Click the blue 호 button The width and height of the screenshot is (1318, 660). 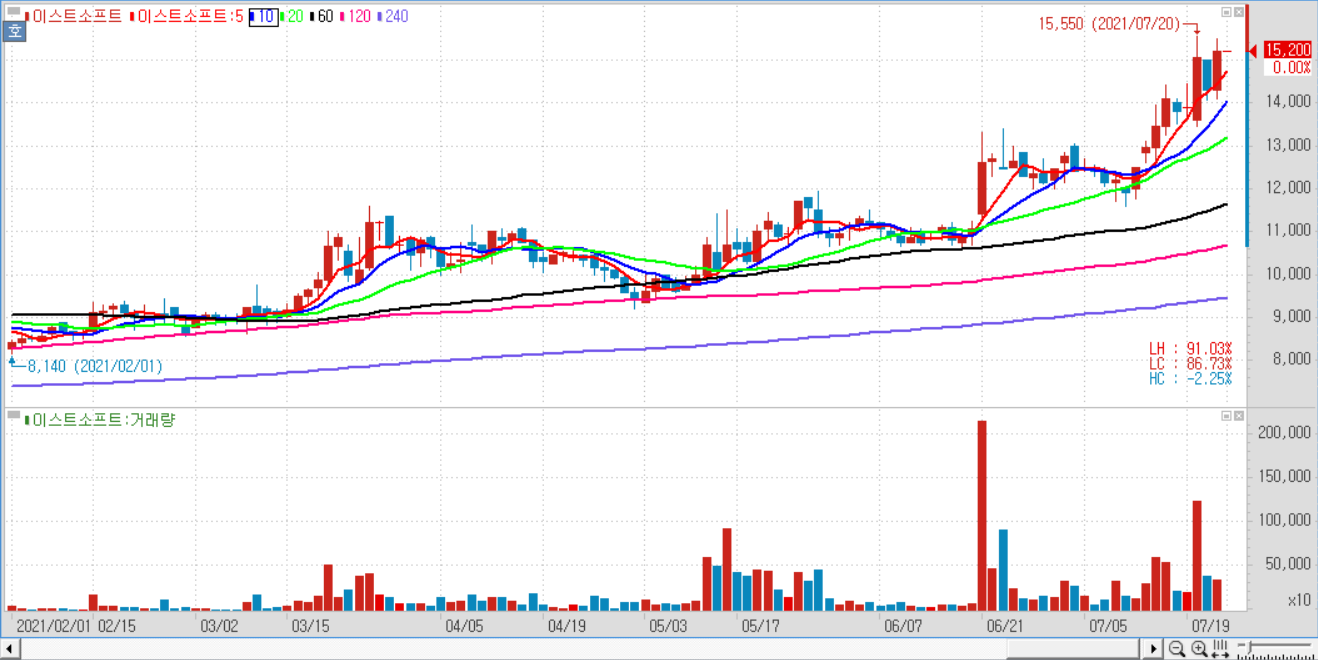point(15,31)
